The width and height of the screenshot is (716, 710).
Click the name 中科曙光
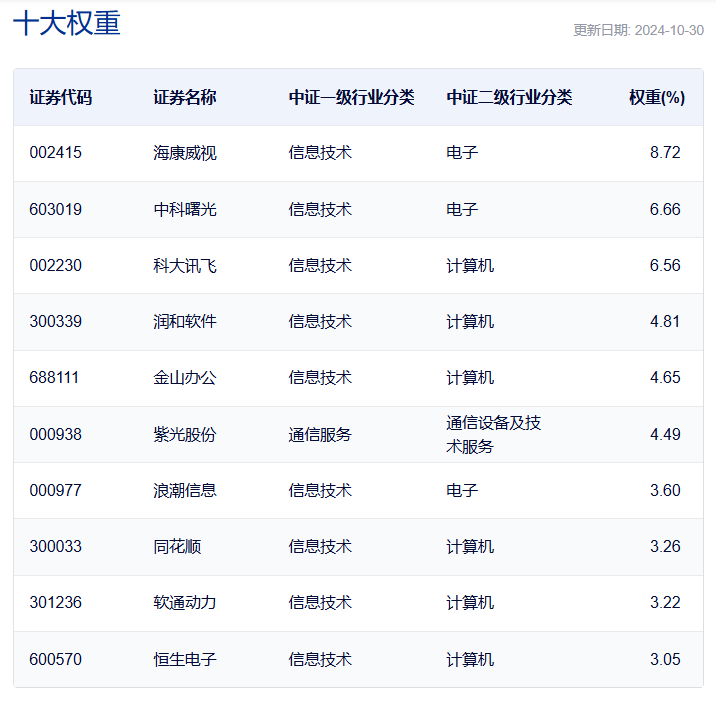click(x=185, y=210)
